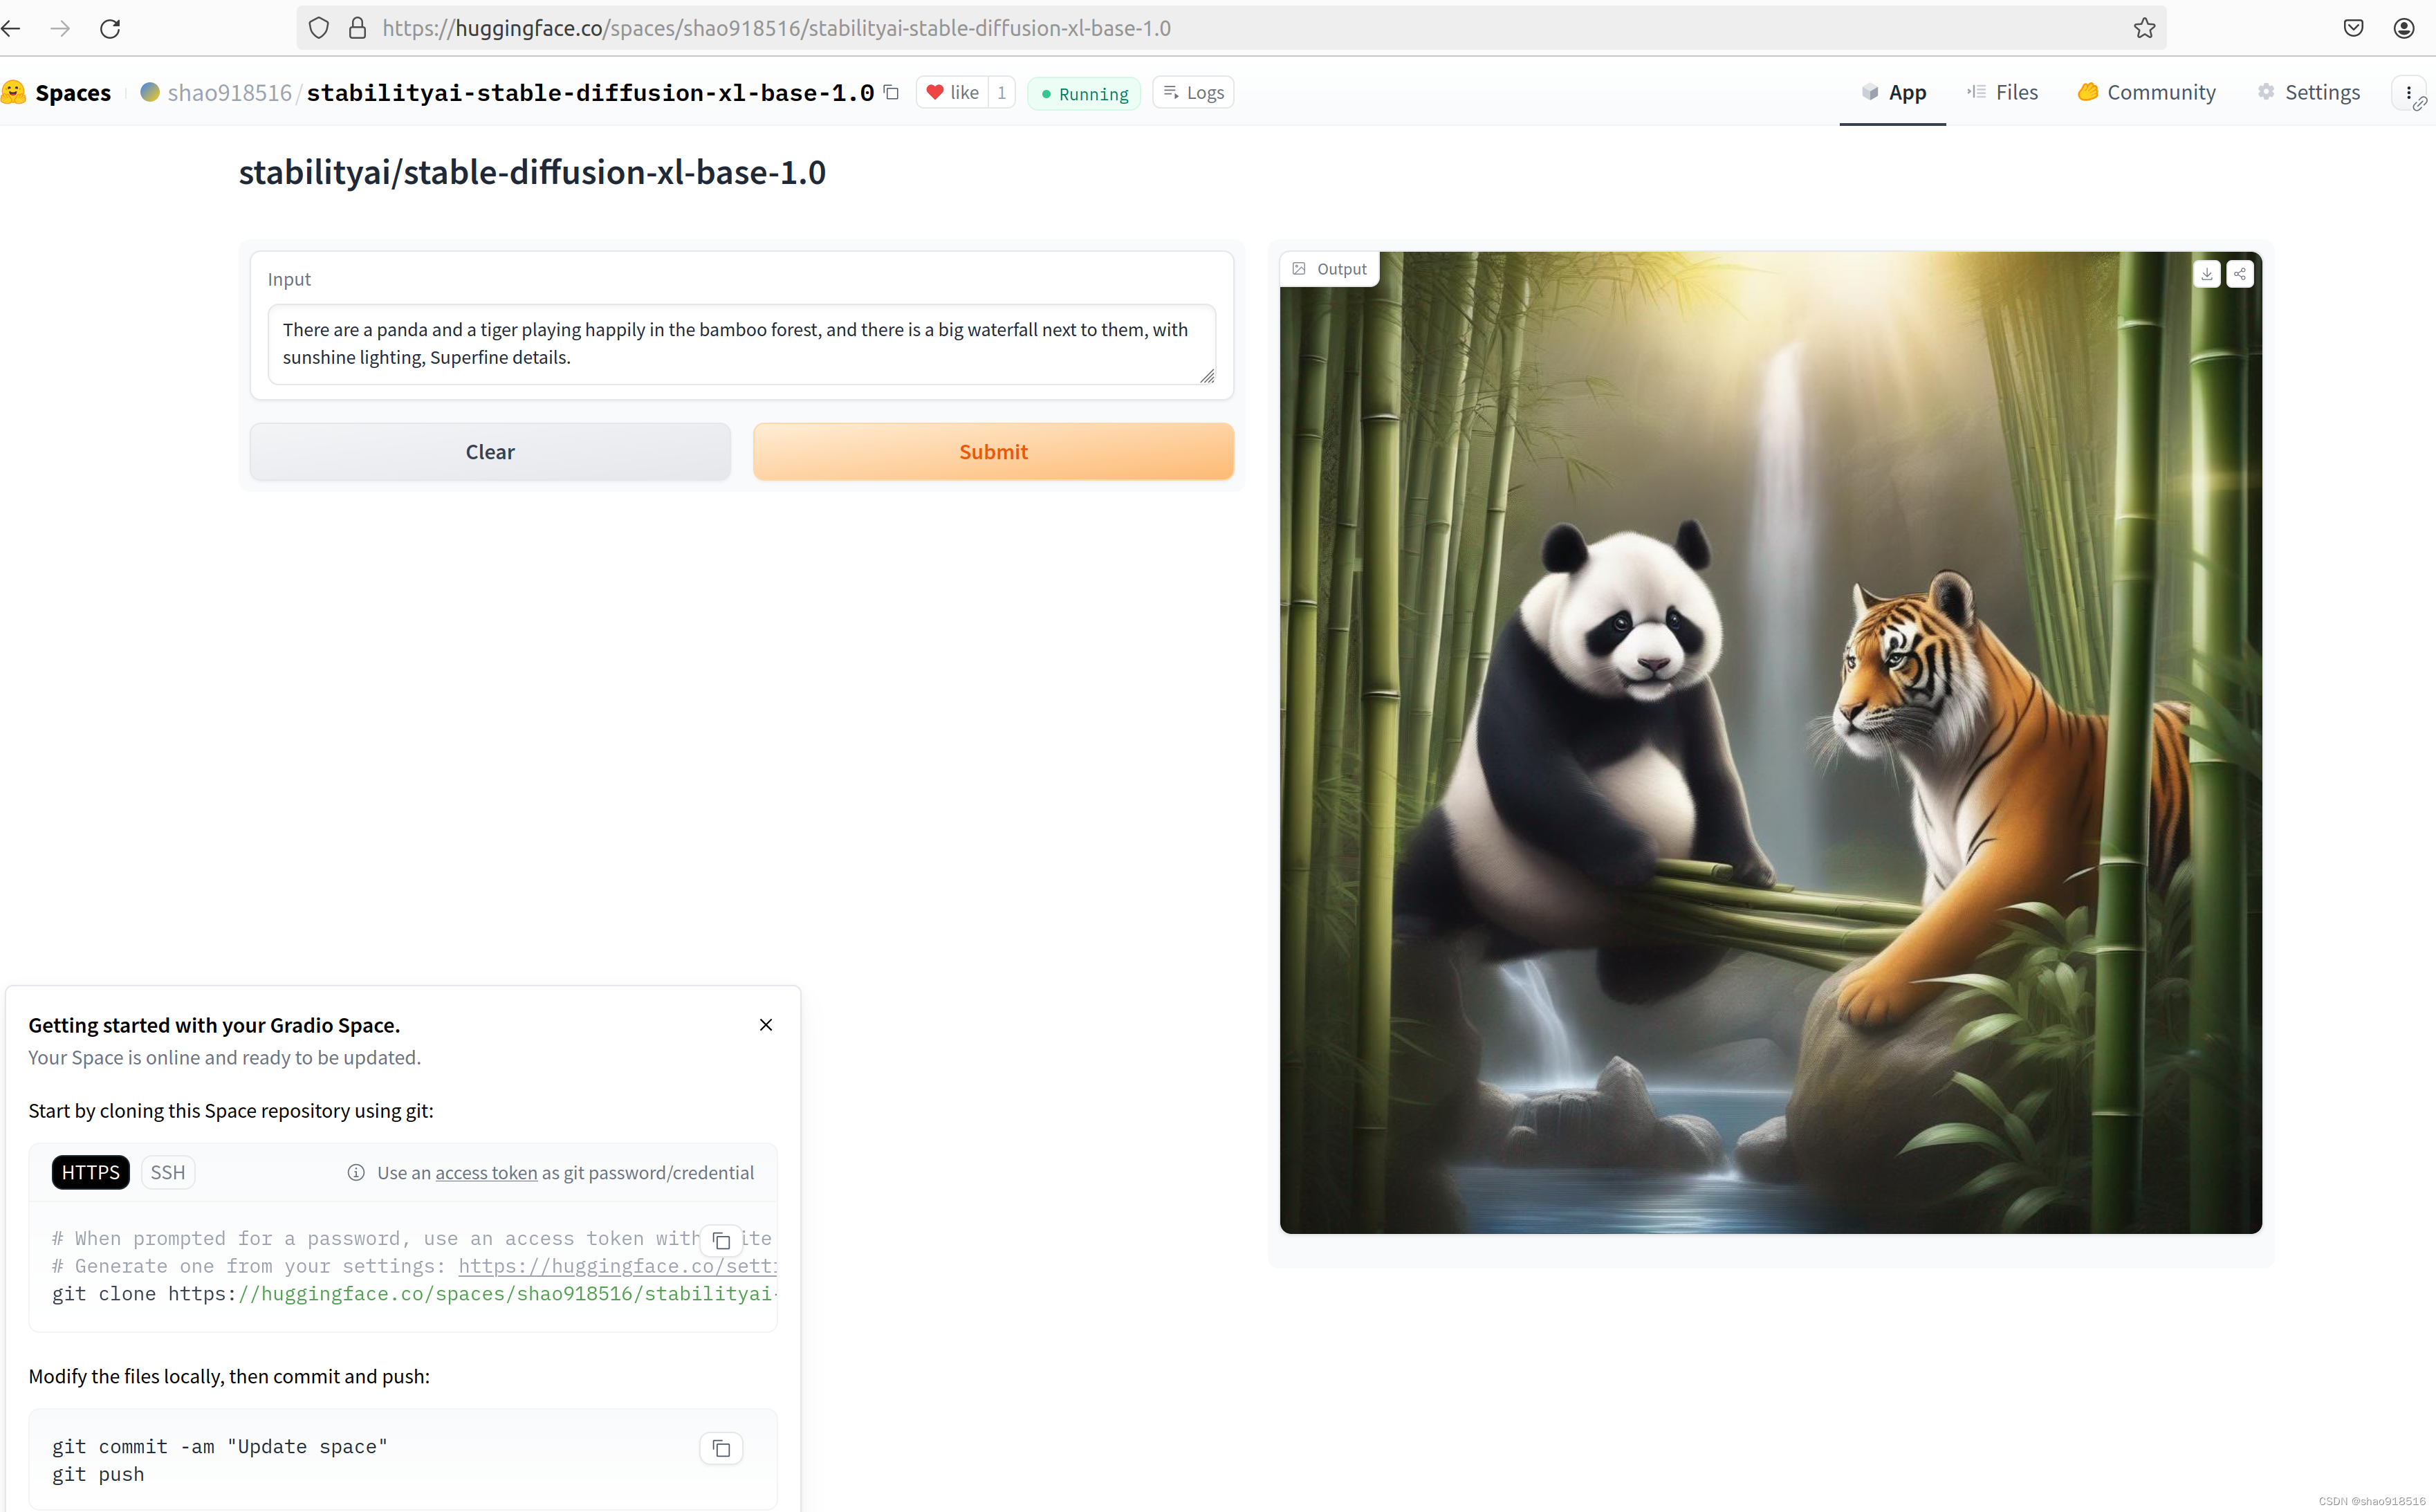The height and width of the screenshot is (1512, 2436).
Task: Copy the Space name to clipboard
Action: pyautogui.click(x=891, y=92)
